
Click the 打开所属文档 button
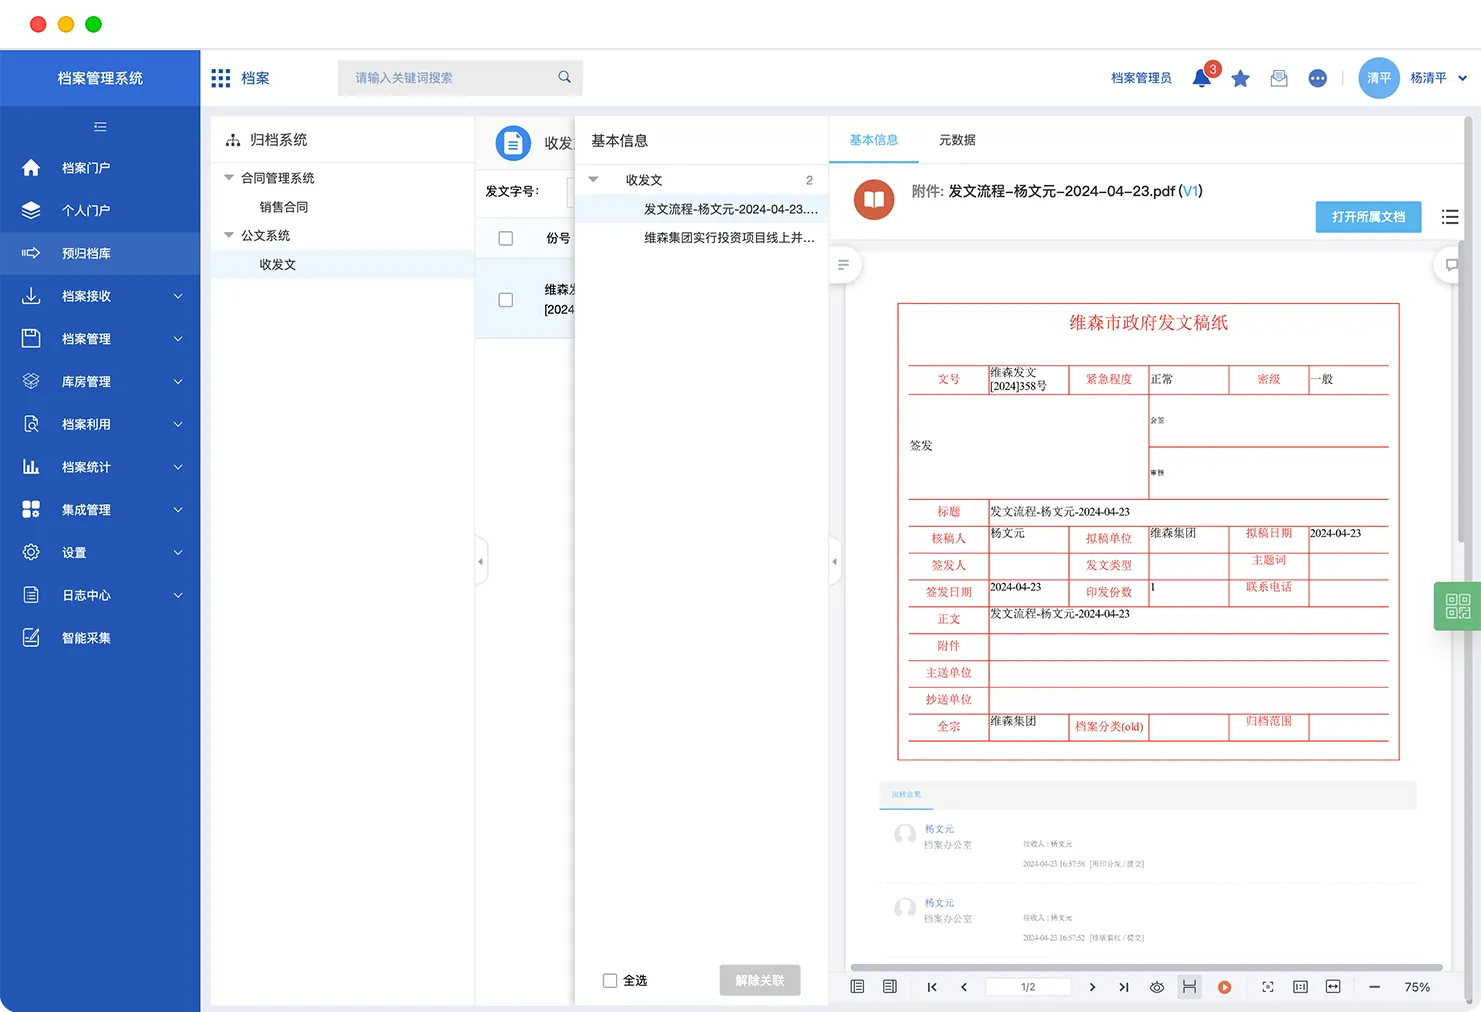coord(1368,217)
